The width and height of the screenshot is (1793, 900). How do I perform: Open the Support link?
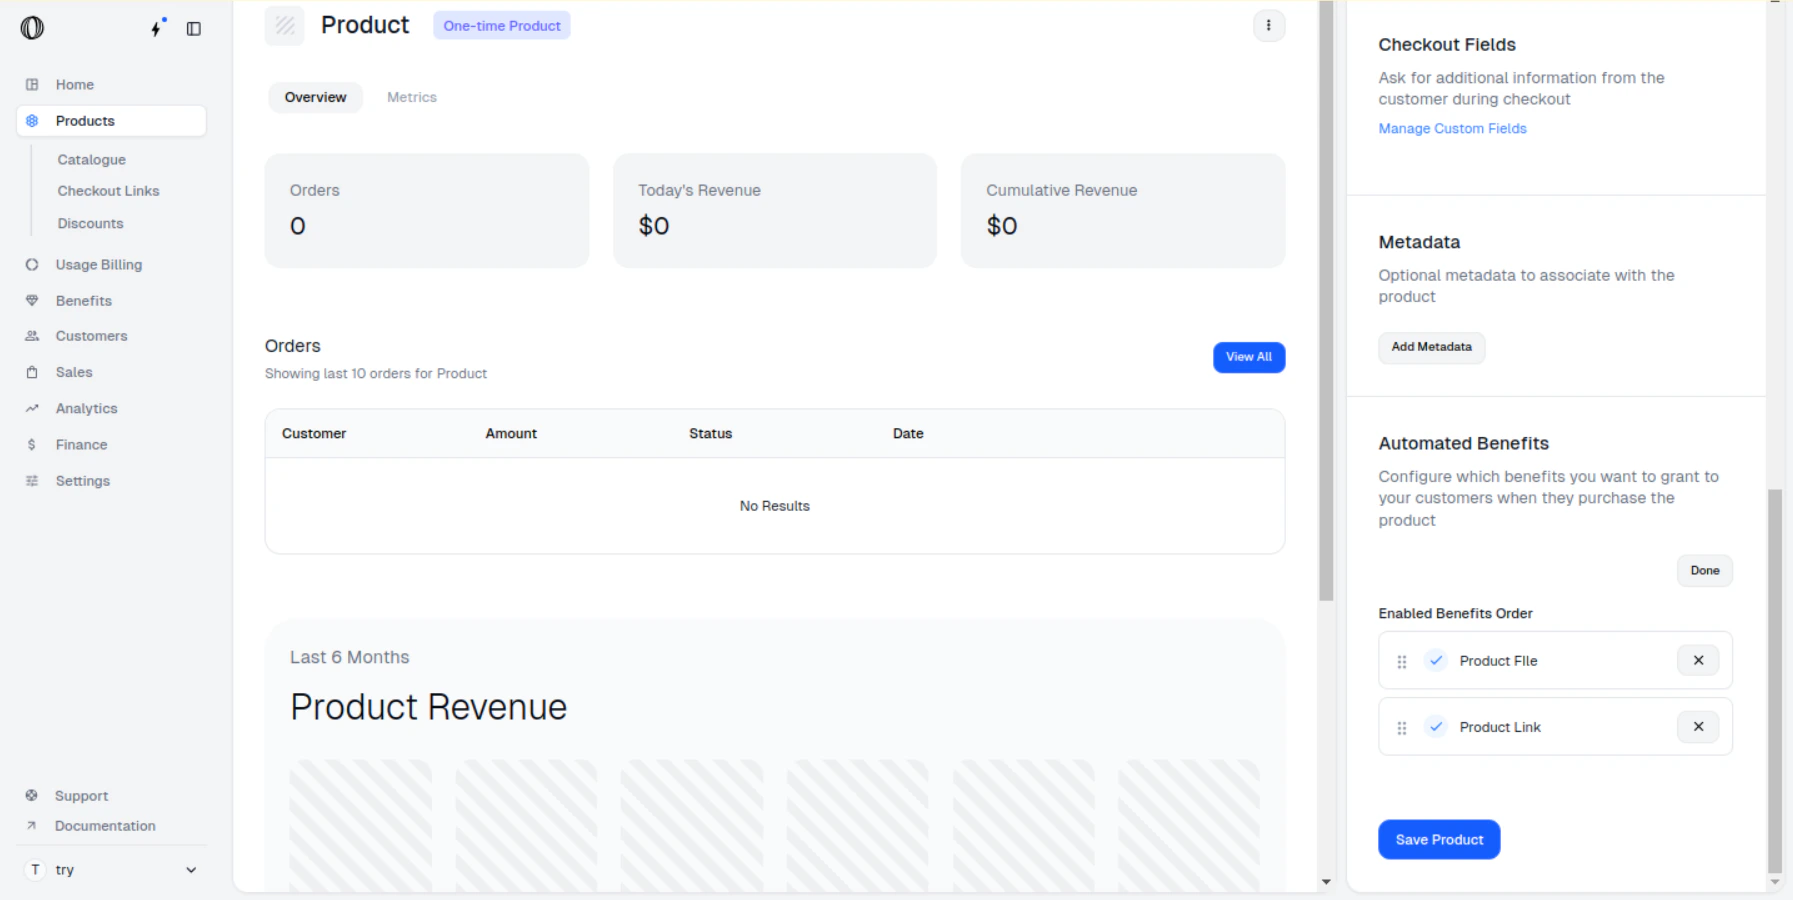[x=81, y=796]
